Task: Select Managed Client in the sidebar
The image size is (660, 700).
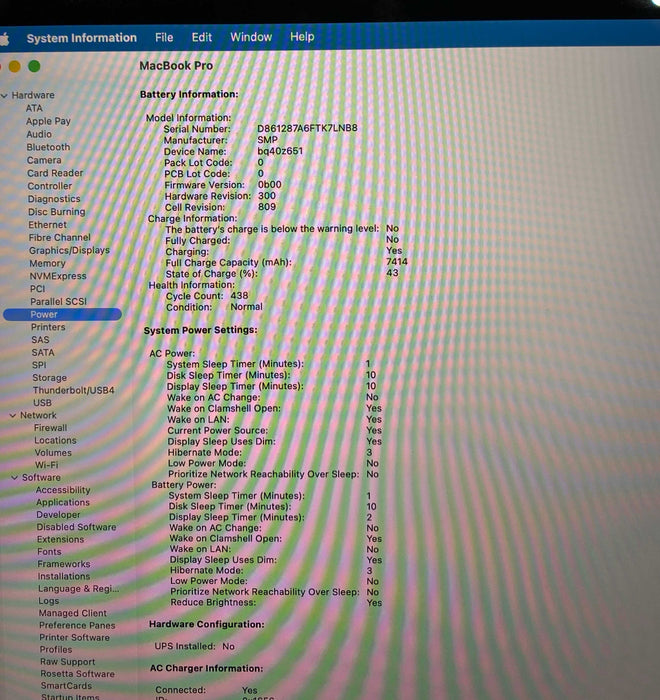Action: coord(73,613)
